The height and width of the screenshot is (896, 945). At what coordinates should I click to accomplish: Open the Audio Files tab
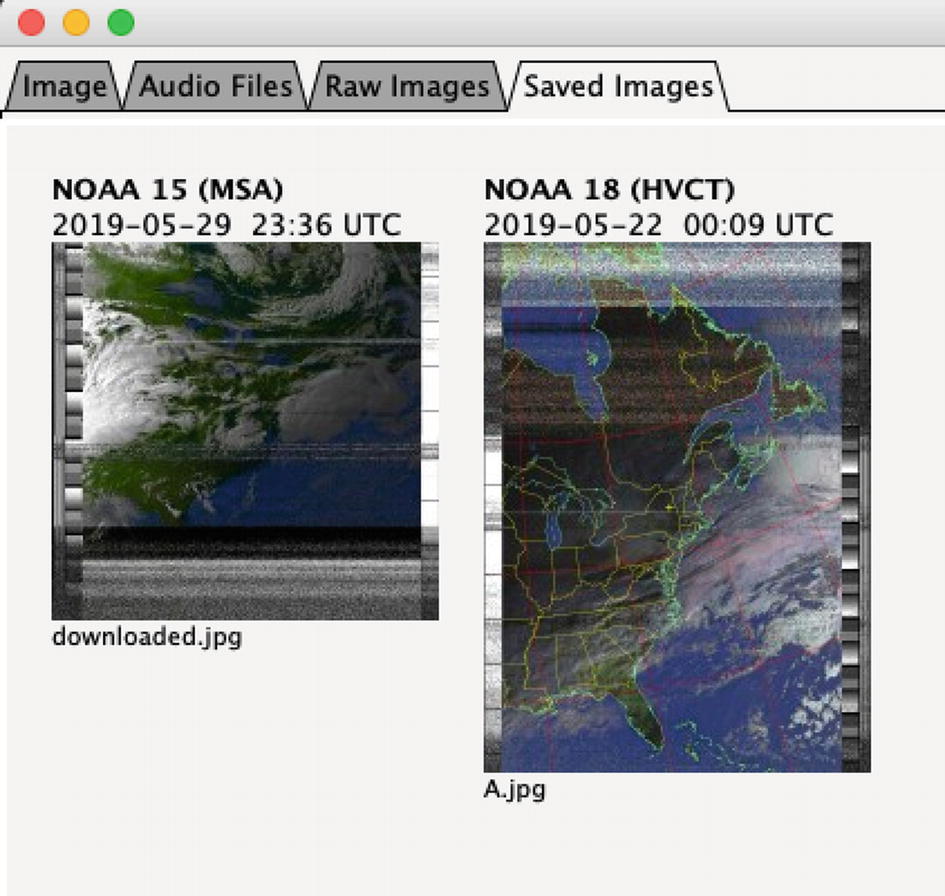click(215, 86)
